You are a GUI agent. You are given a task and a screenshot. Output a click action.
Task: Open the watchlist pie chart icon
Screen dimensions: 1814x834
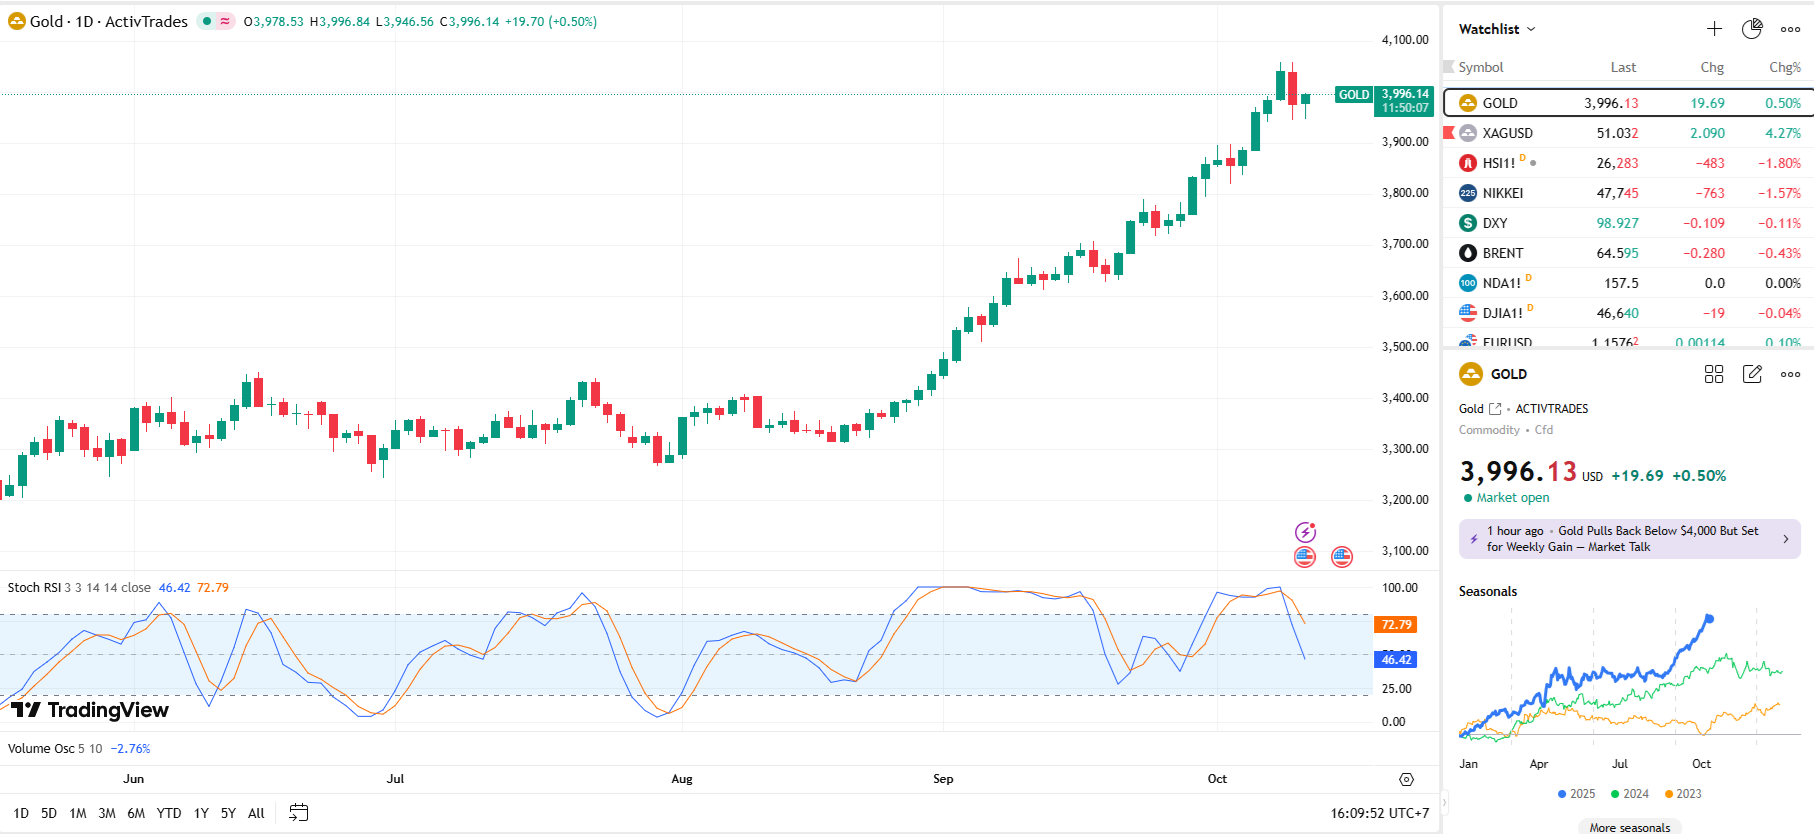[1752, 29]
